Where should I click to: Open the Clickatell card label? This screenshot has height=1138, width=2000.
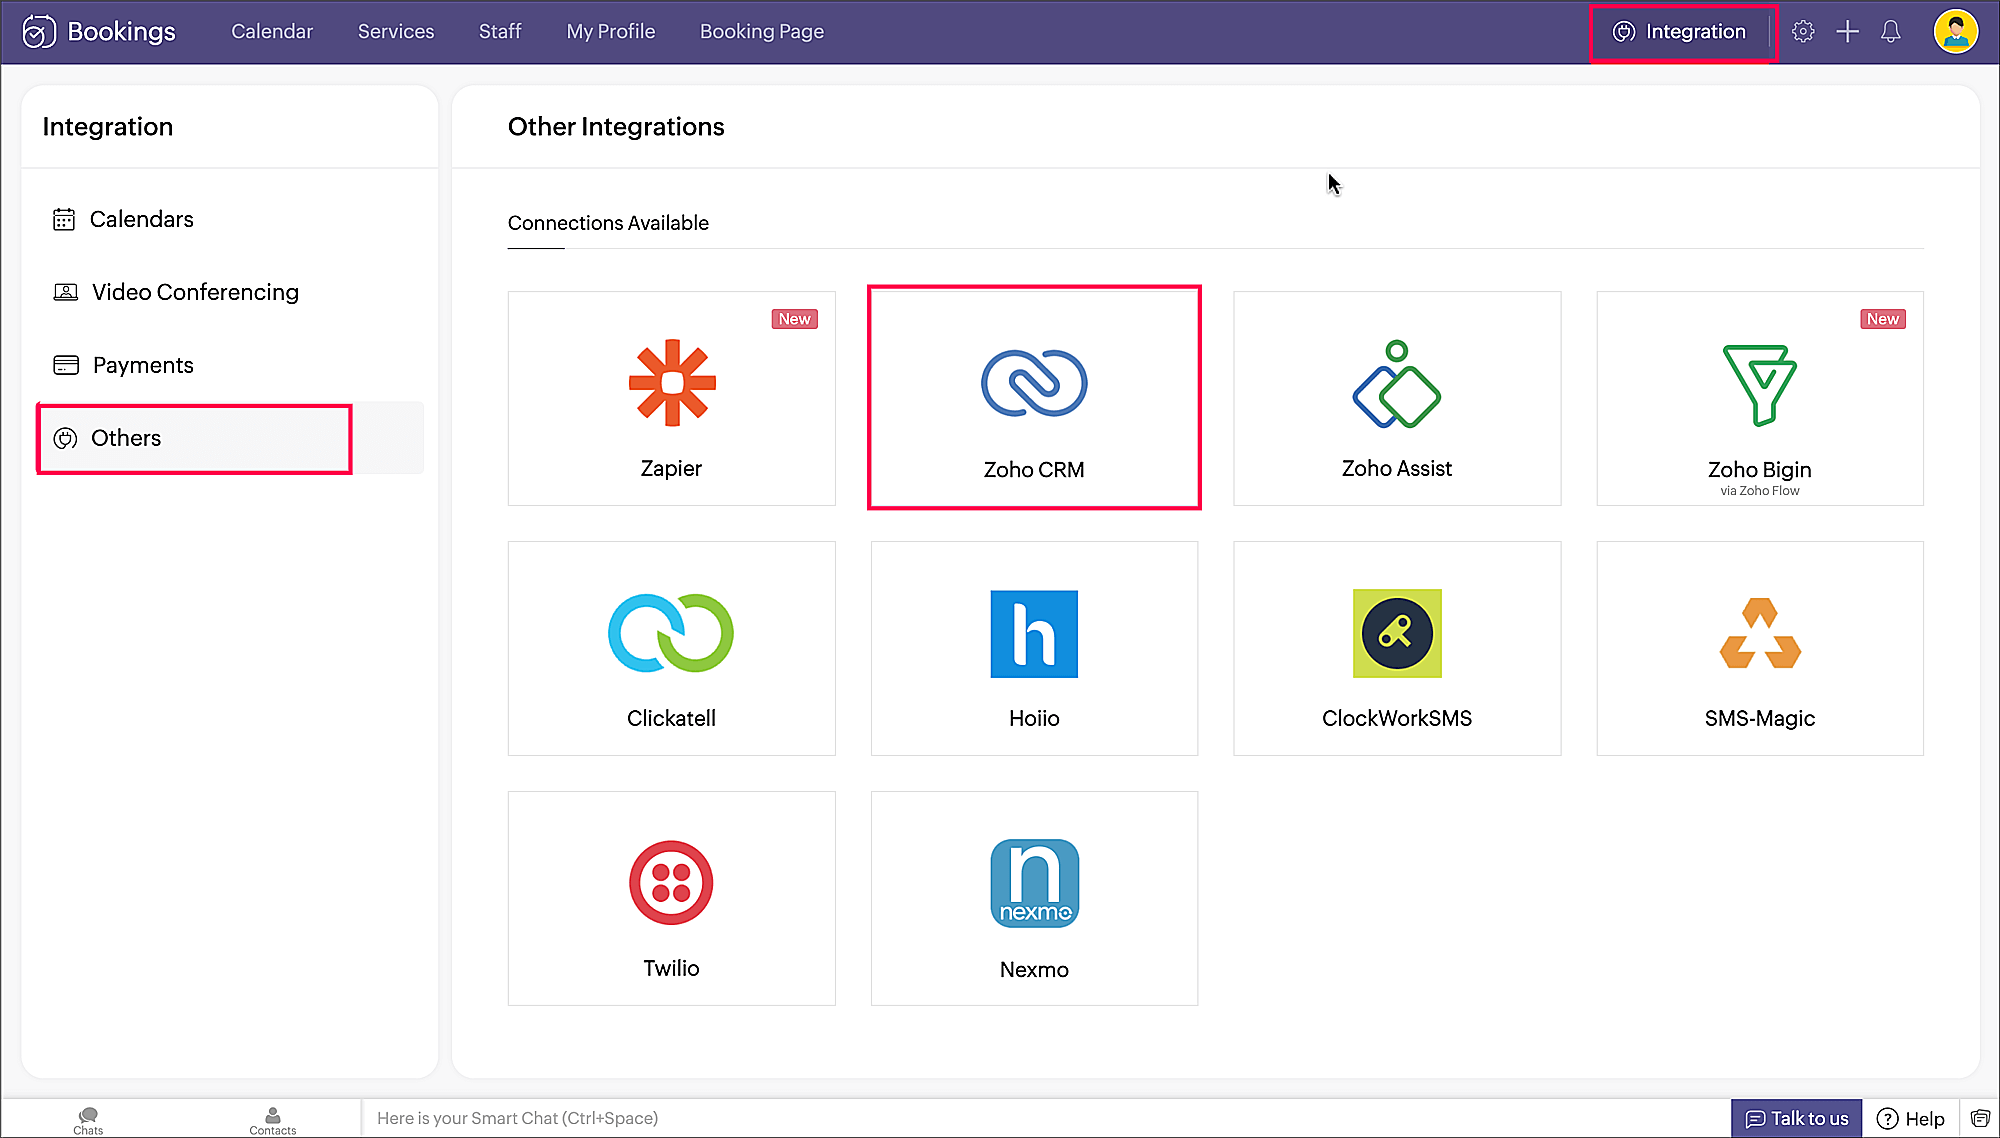click(x=671, y=718)
